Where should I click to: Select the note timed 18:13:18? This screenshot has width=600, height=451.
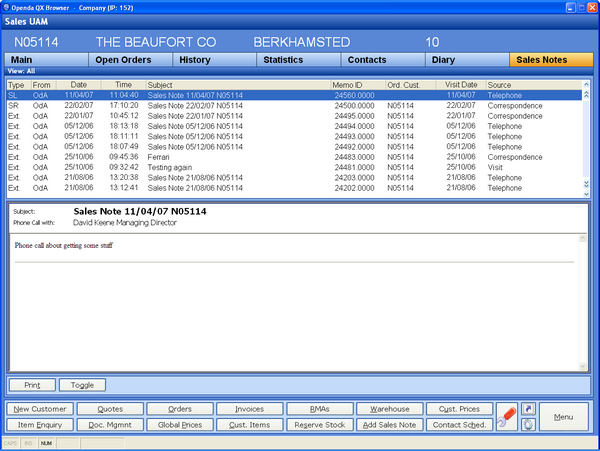pyautogui.click(x=295, y=126)
